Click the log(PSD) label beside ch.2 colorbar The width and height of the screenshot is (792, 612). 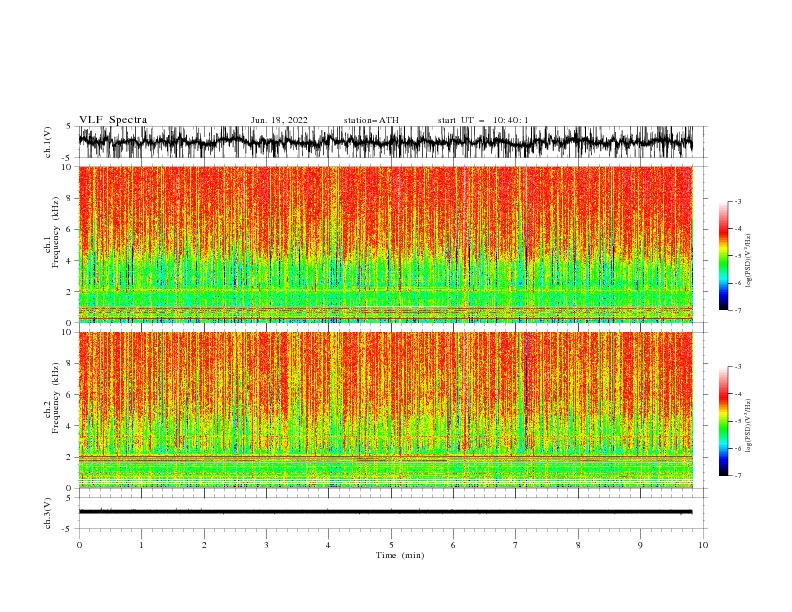749,425
